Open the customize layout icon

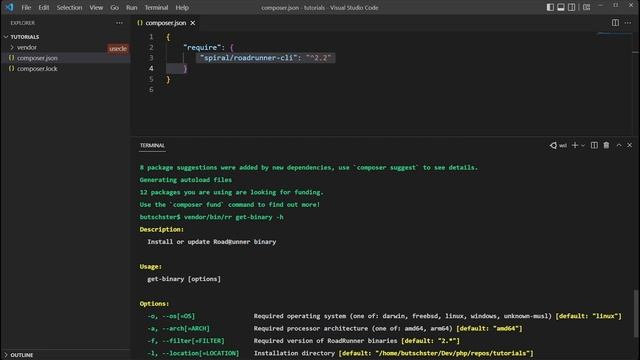point(587,7)
